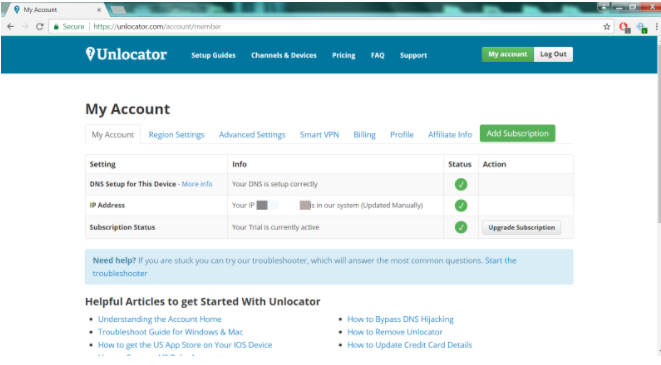Click the 'IP Address' row label
This screenshot has height=365, width=661.
(107, 205)
